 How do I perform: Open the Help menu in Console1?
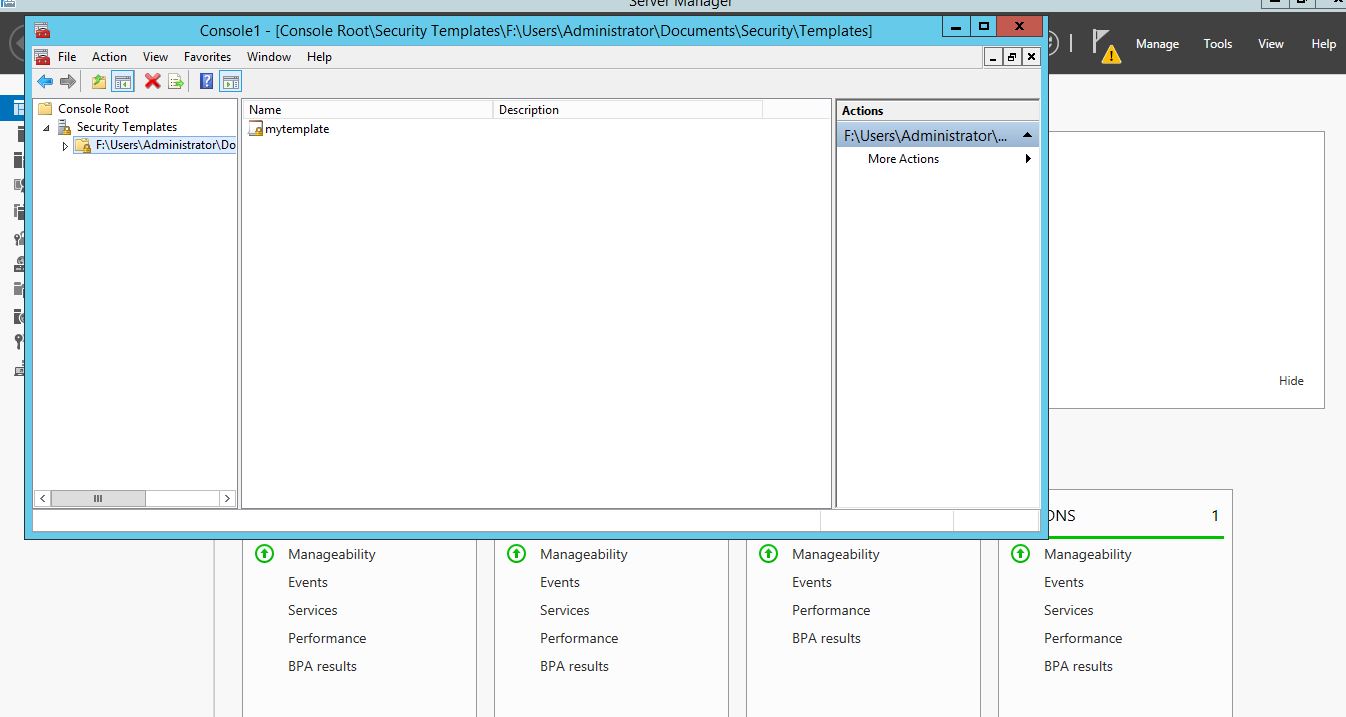pos(319,57)
